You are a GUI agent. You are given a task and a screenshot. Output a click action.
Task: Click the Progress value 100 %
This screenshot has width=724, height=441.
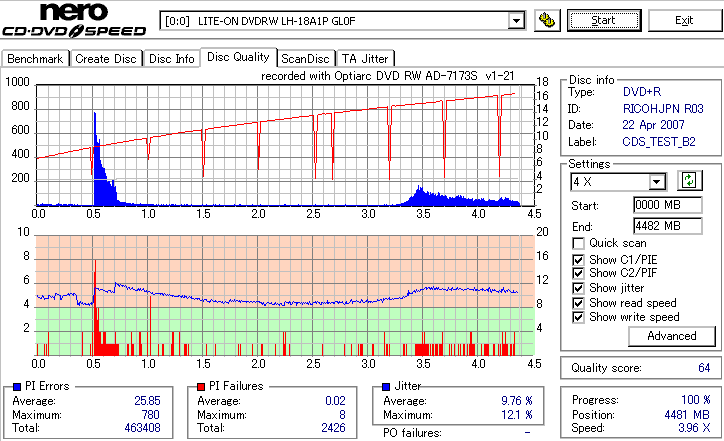695,400
